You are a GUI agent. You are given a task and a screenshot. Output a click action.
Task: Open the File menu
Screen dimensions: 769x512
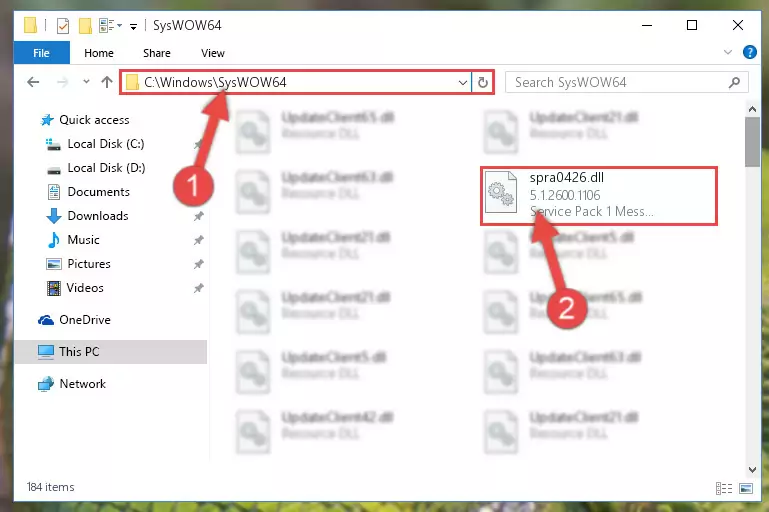pos(41,52)
